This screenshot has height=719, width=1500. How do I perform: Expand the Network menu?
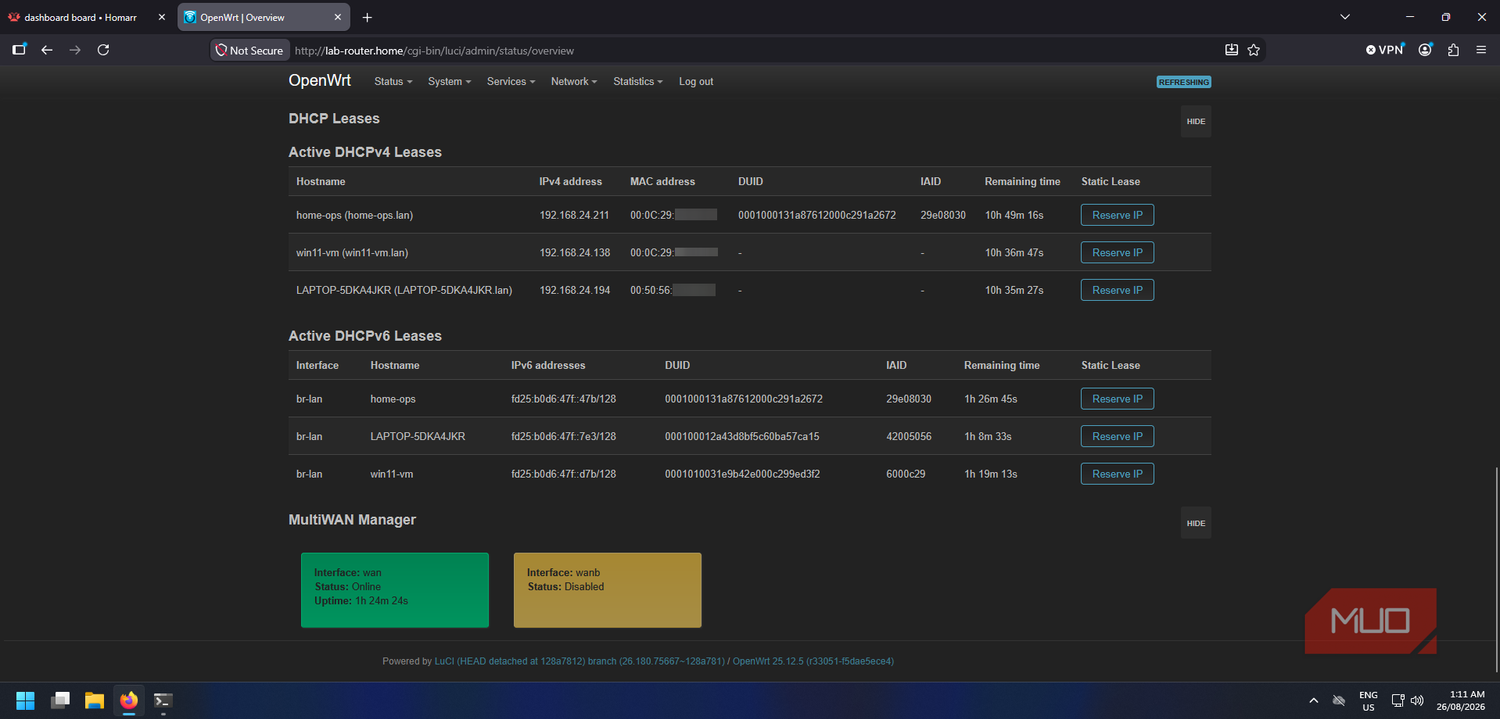click(x=574, y=82)
